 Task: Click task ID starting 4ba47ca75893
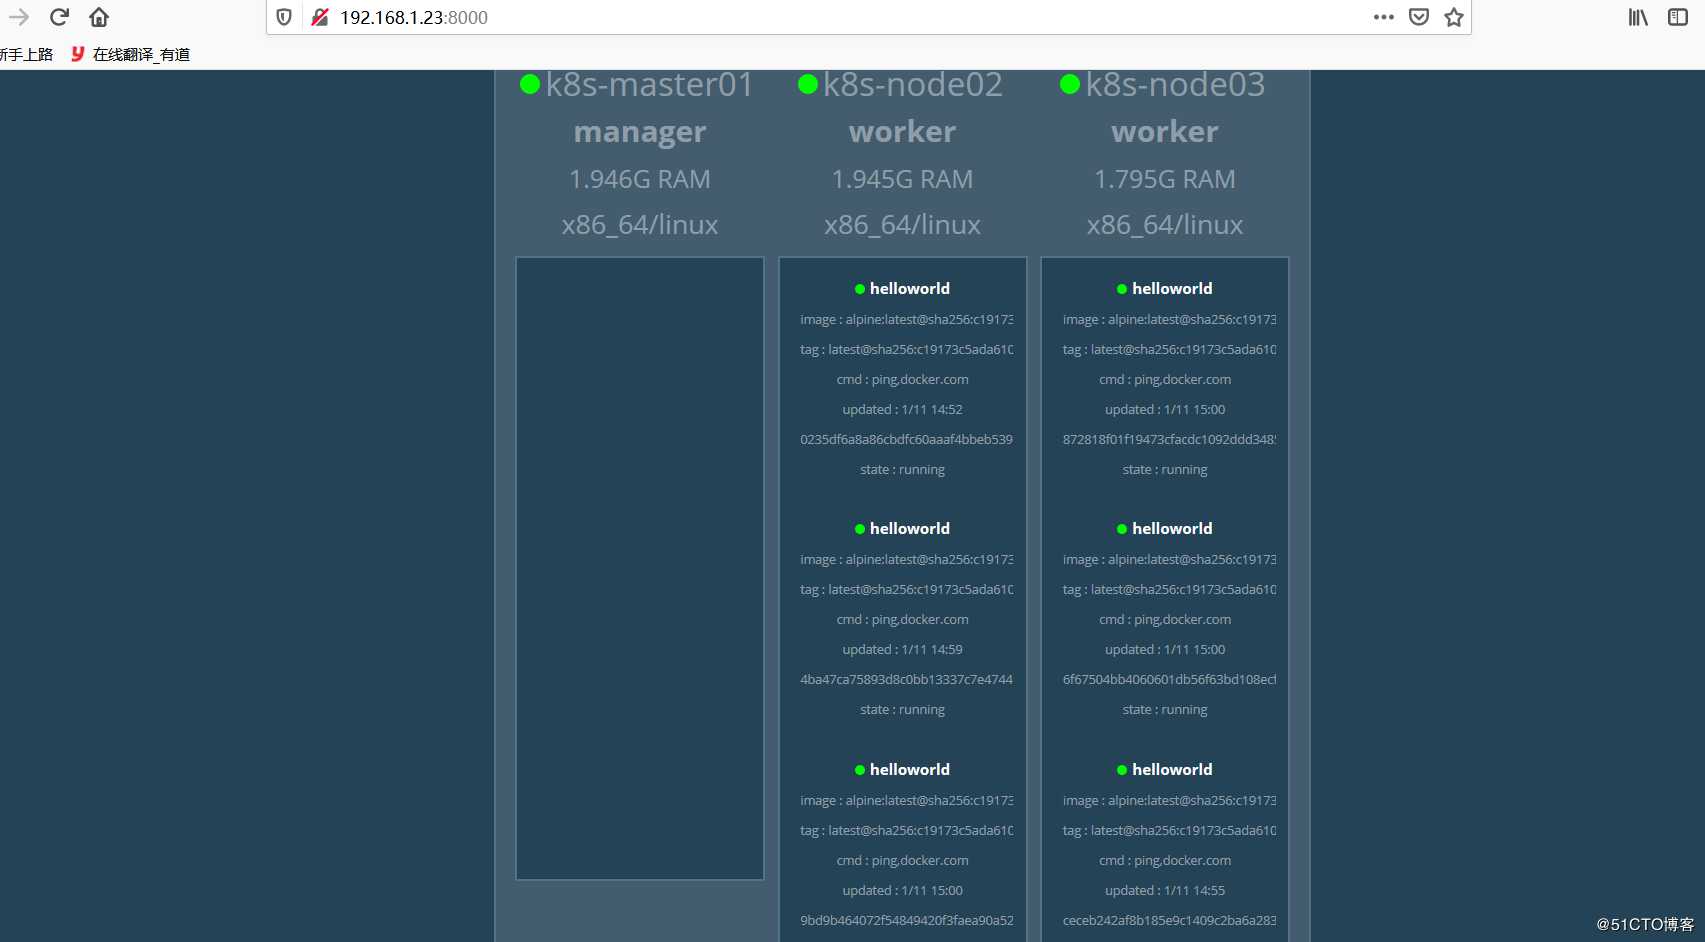907,680
